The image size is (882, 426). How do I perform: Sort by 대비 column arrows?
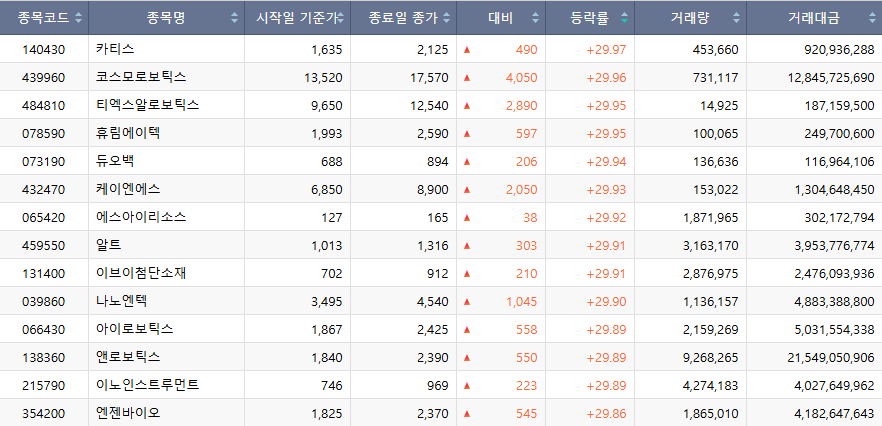[x=536, y=18]
